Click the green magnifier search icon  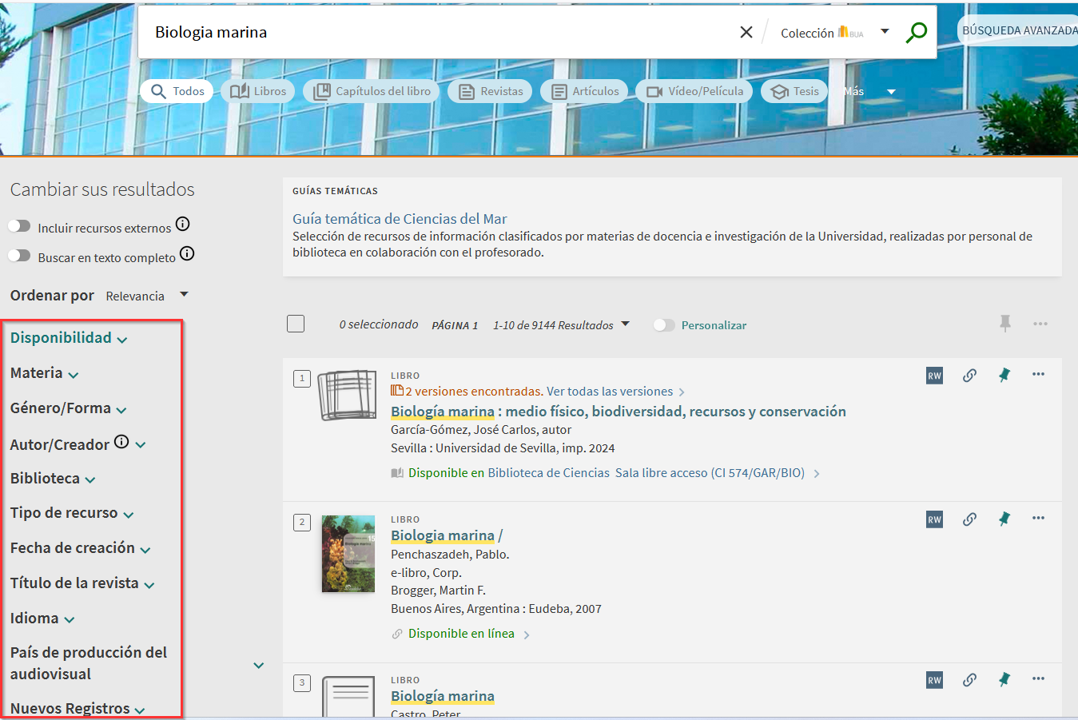(916, 32)
